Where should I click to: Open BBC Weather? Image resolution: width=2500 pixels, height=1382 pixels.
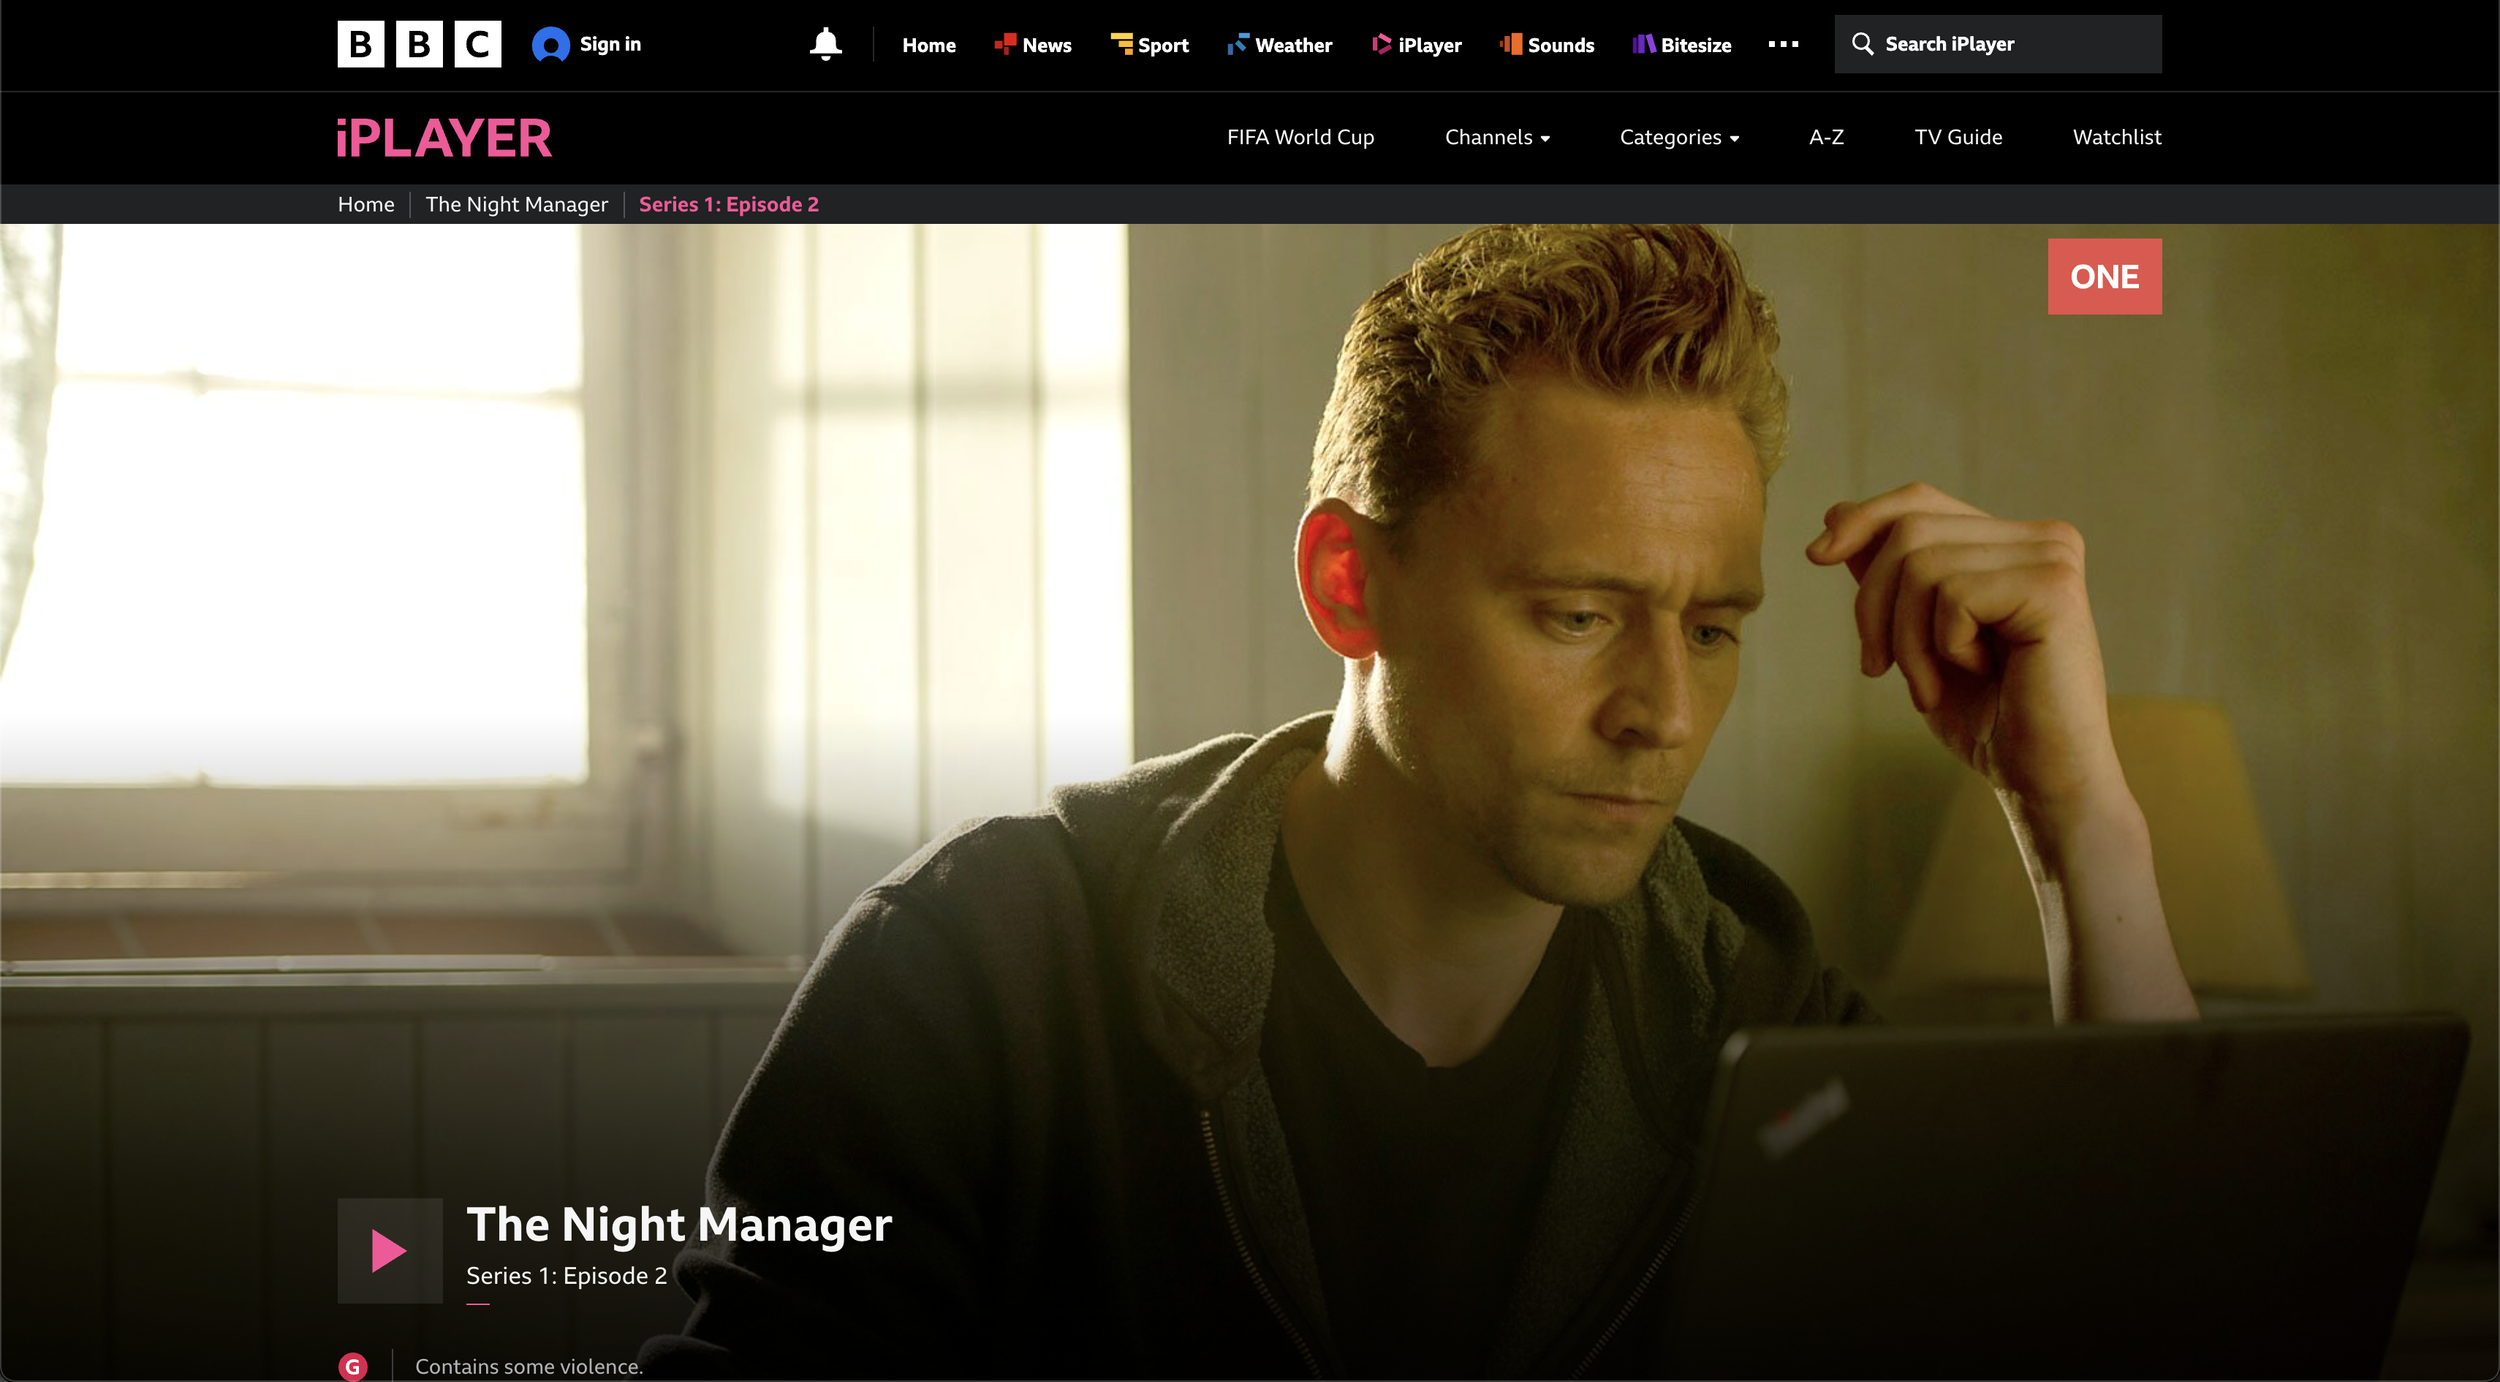1280,45
